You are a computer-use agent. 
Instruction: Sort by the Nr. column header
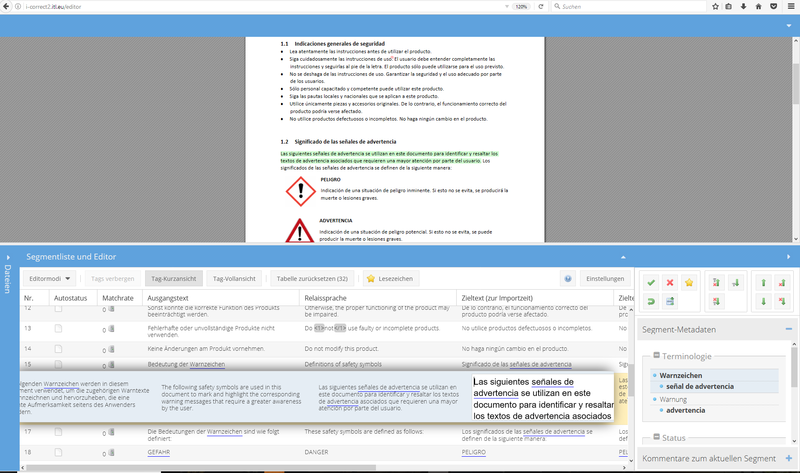pyautogui.click(x=34, y=298)
